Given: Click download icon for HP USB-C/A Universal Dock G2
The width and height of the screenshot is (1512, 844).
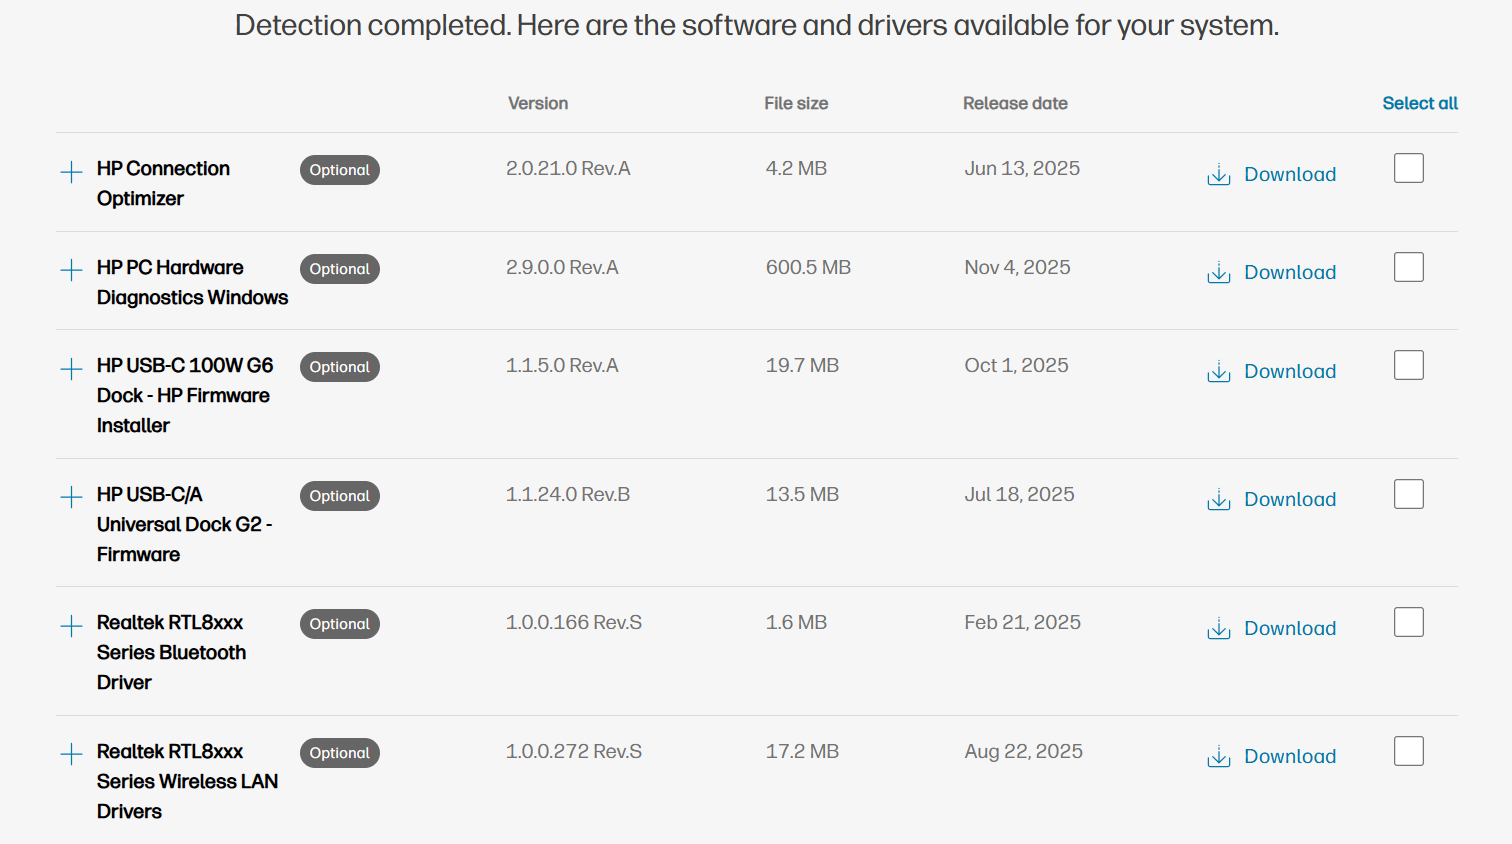Looking at the screenshot, I should pos(1218,500).
